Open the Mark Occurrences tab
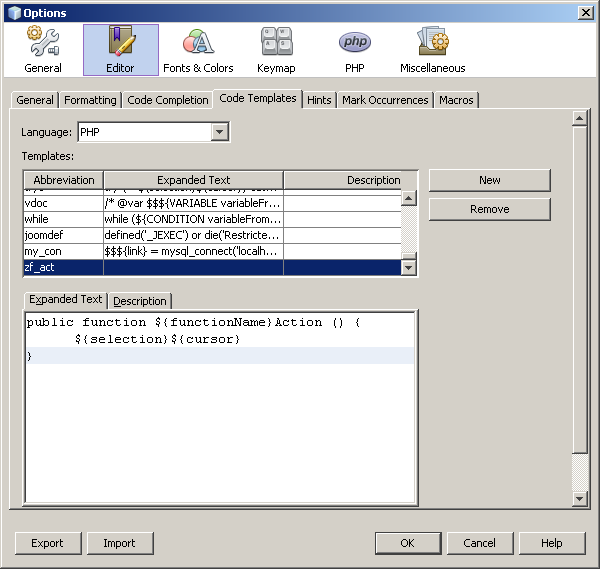The height and width of the screenshot is (569, 600). [x=385, y=100]
